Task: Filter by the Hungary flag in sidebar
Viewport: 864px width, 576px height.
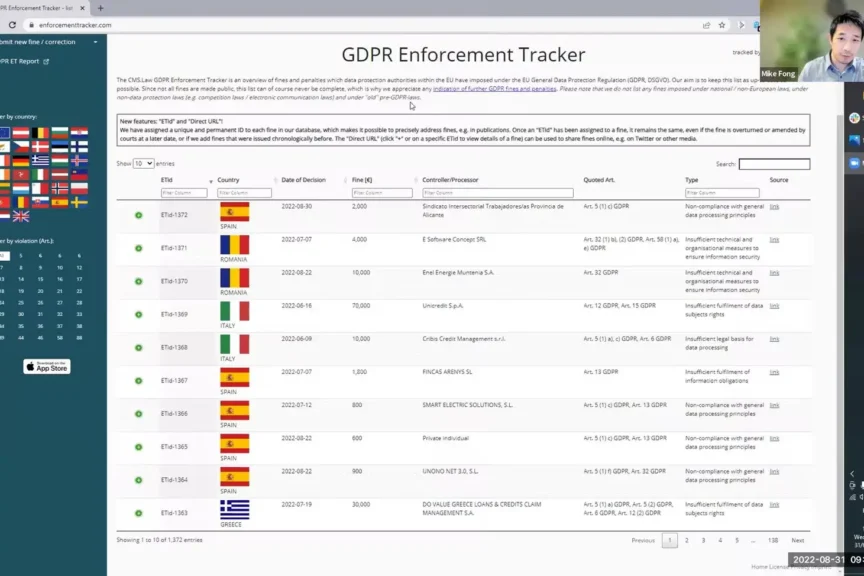Action: [x=60, y=160]
